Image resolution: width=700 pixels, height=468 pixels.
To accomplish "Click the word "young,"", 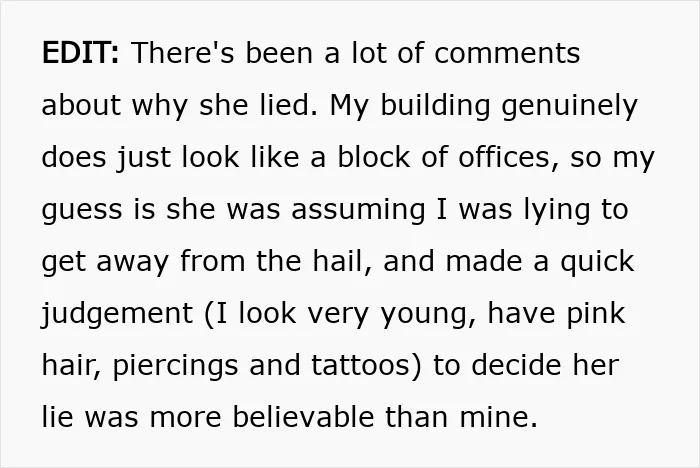I will click(428, 315).
